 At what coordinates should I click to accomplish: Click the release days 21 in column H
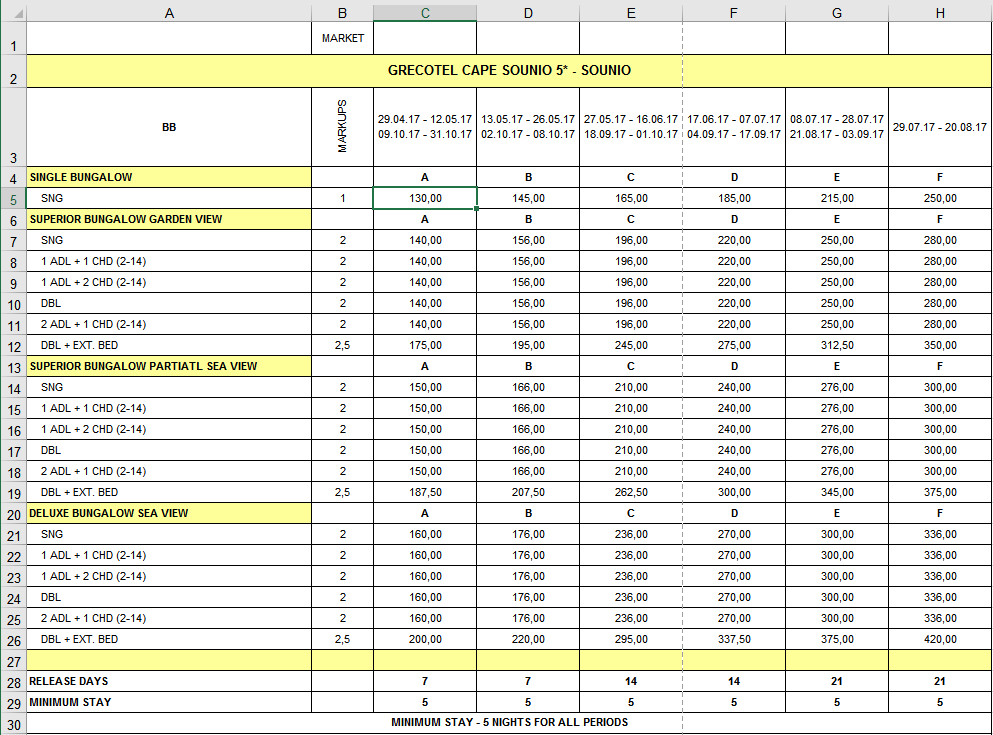(940, 681)
